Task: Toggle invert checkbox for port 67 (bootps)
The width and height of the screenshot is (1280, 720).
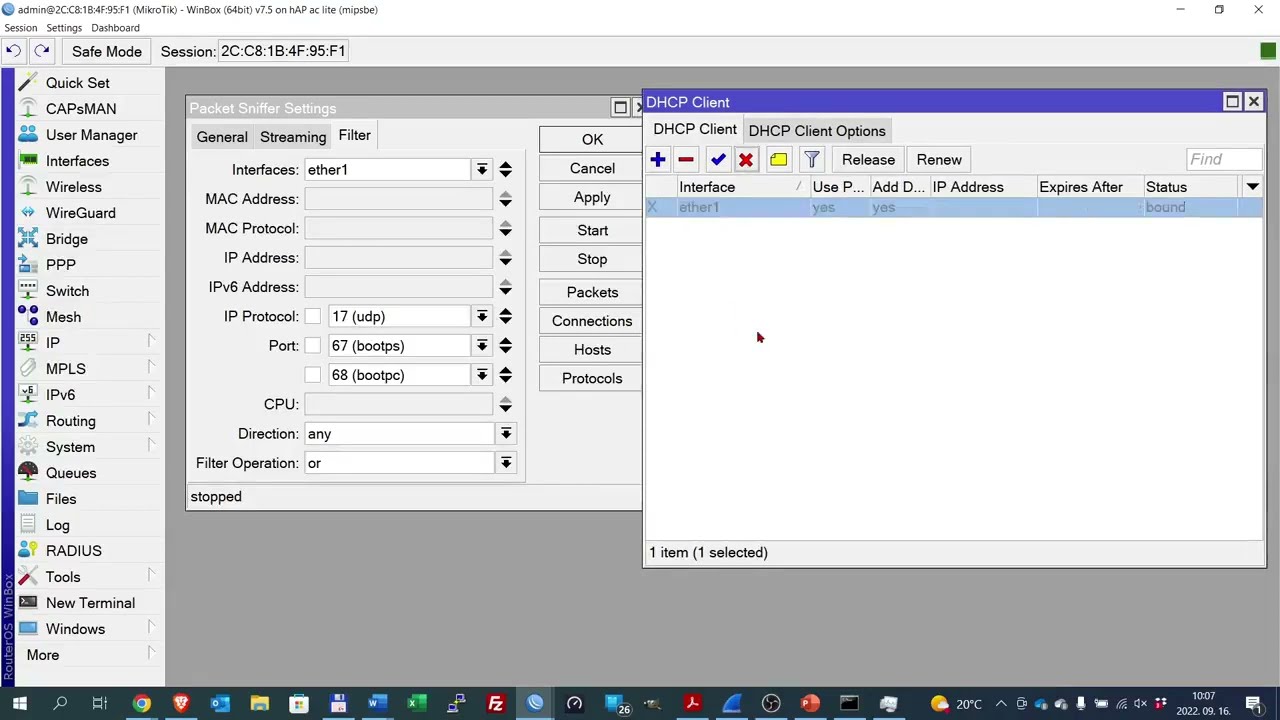Action: click(x=313, y=346)
